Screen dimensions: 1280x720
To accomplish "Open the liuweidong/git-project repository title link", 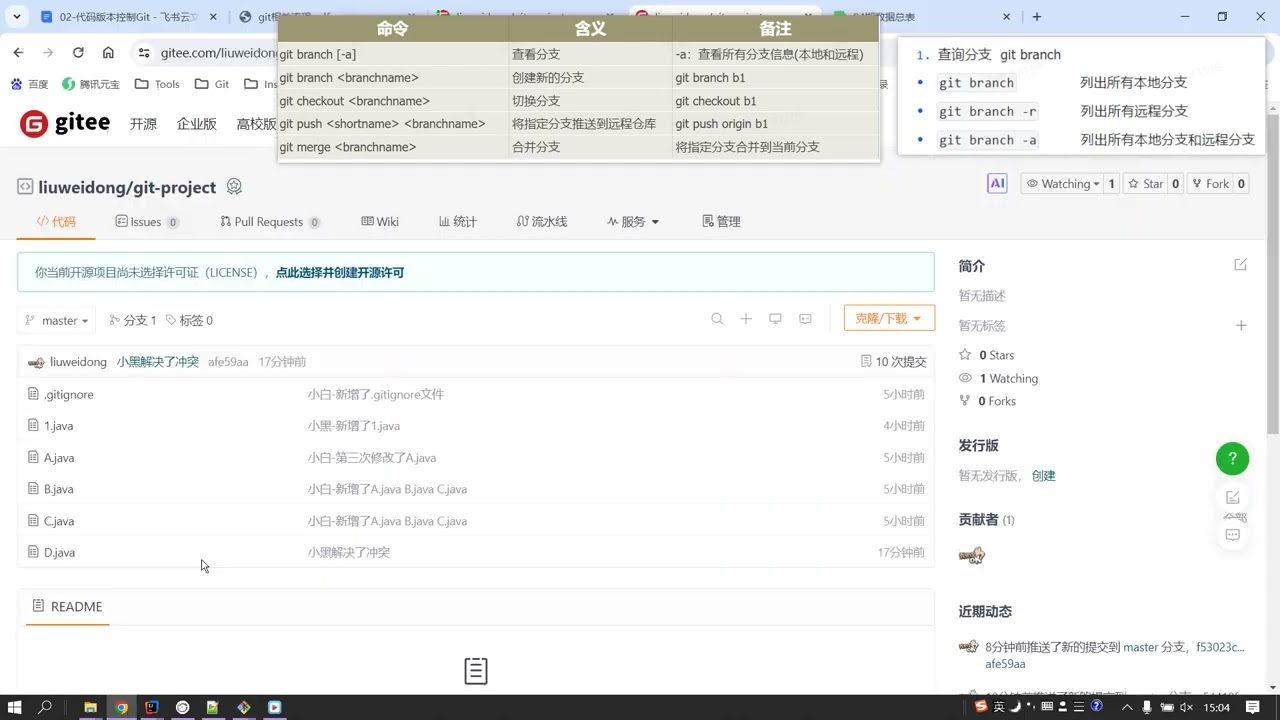I will [127, 187].
